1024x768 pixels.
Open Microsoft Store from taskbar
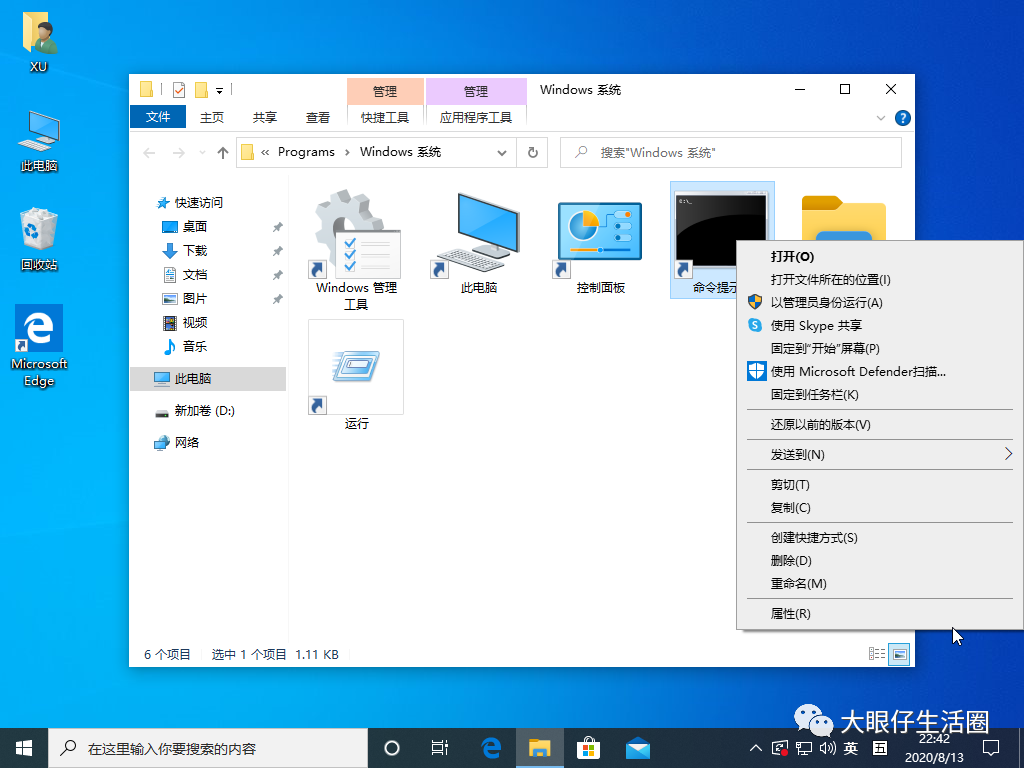[x=588, y=748]
